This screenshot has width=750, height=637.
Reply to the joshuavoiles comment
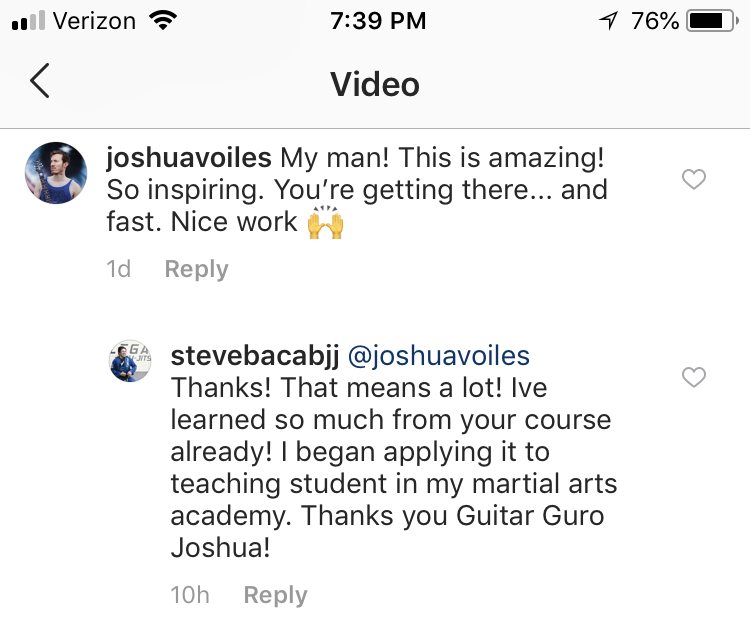pyautogui.click(x=196, y=269)
